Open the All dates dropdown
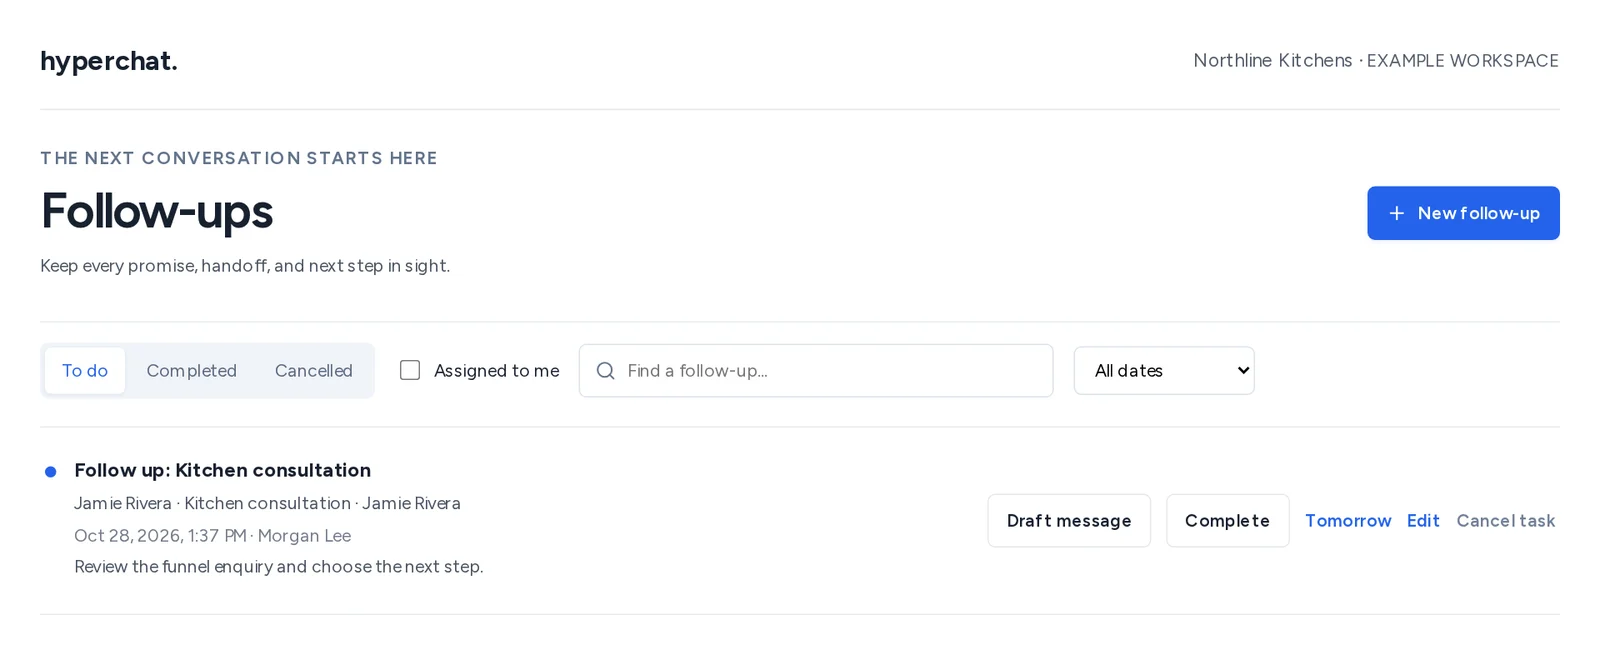 (x=1164, y=371)
